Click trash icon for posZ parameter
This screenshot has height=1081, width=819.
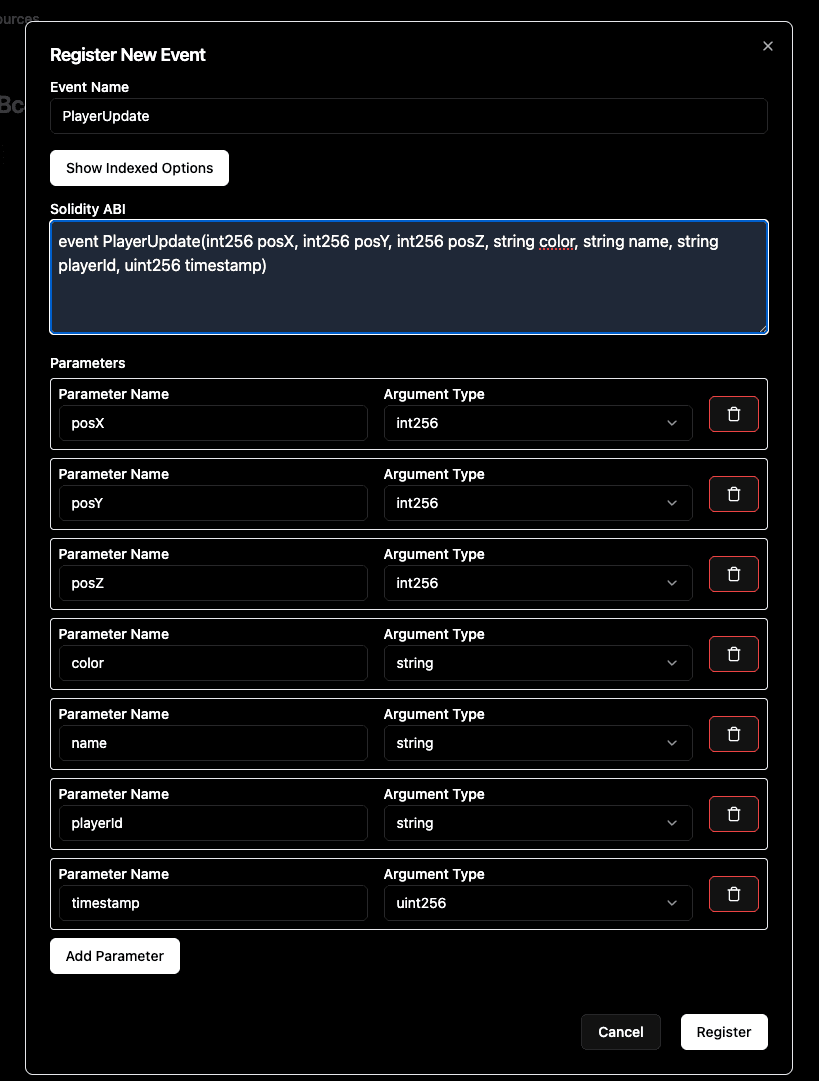coord(733,574)
